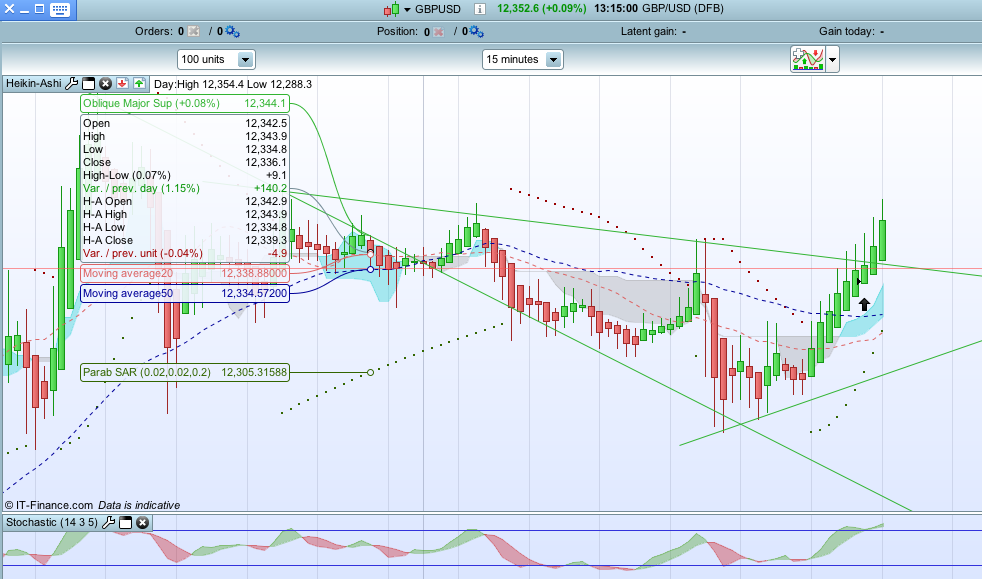This screenshot has width=982, height=579.
Task: Click the High-Low (0.07%) row
Action: click(x=185, y=175)
